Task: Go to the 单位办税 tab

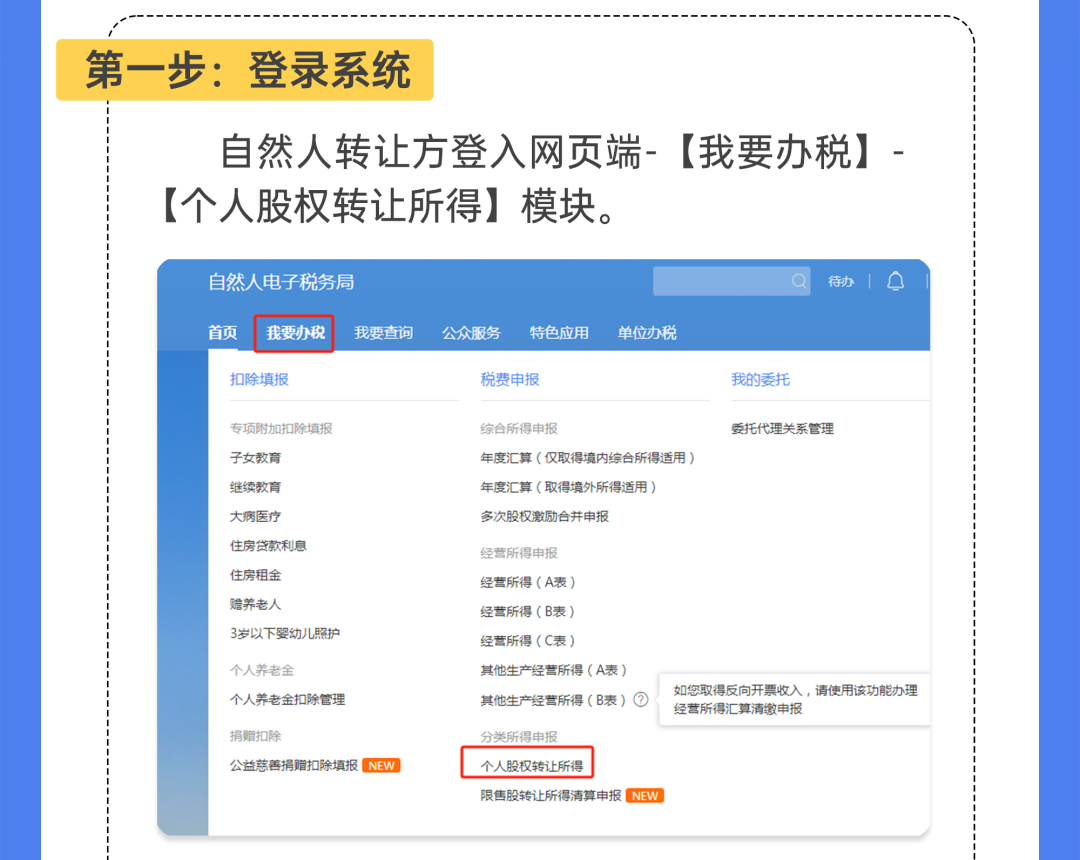Action: tap(647, 333)
